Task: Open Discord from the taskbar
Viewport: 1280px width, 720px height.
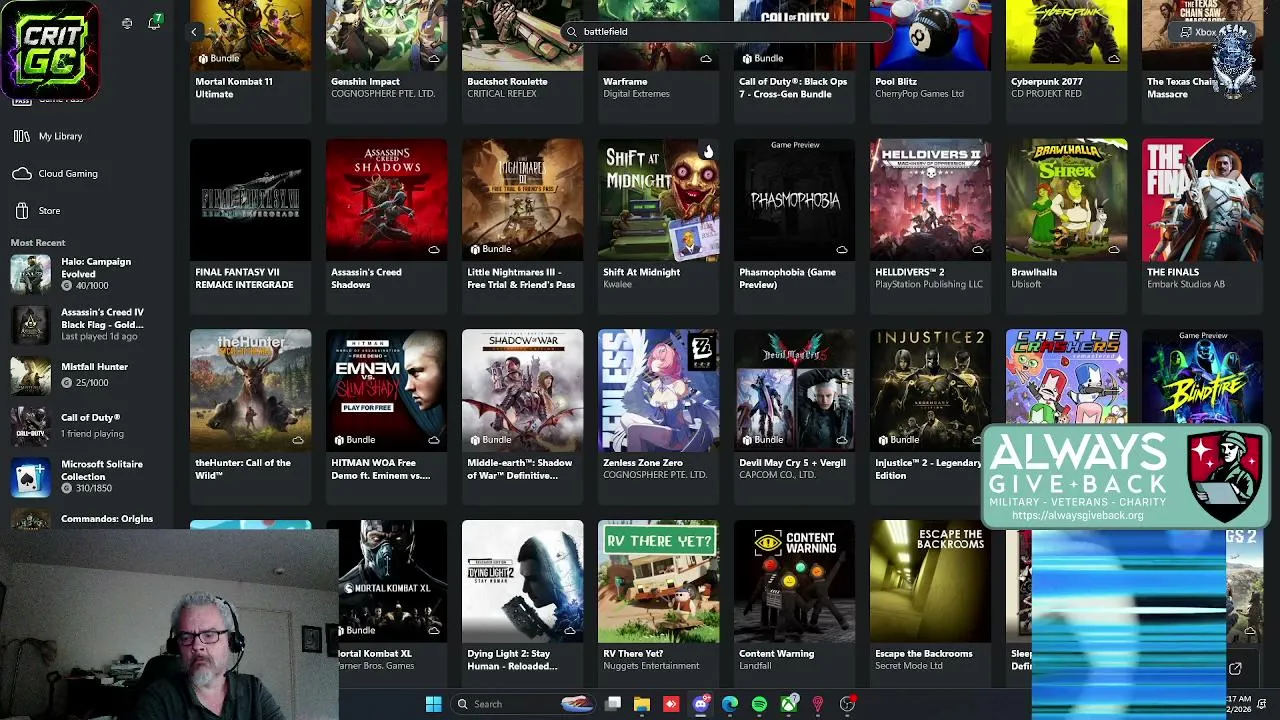Action: click(700, 704)
